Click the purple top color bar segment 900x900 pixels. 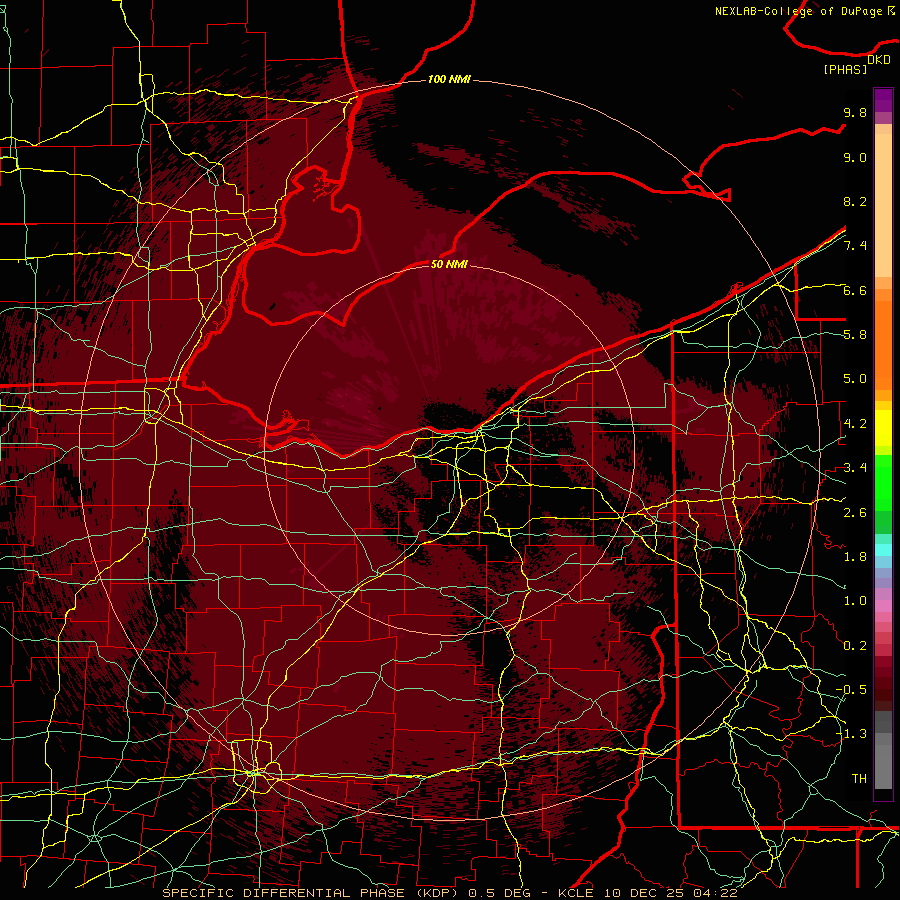883,100
